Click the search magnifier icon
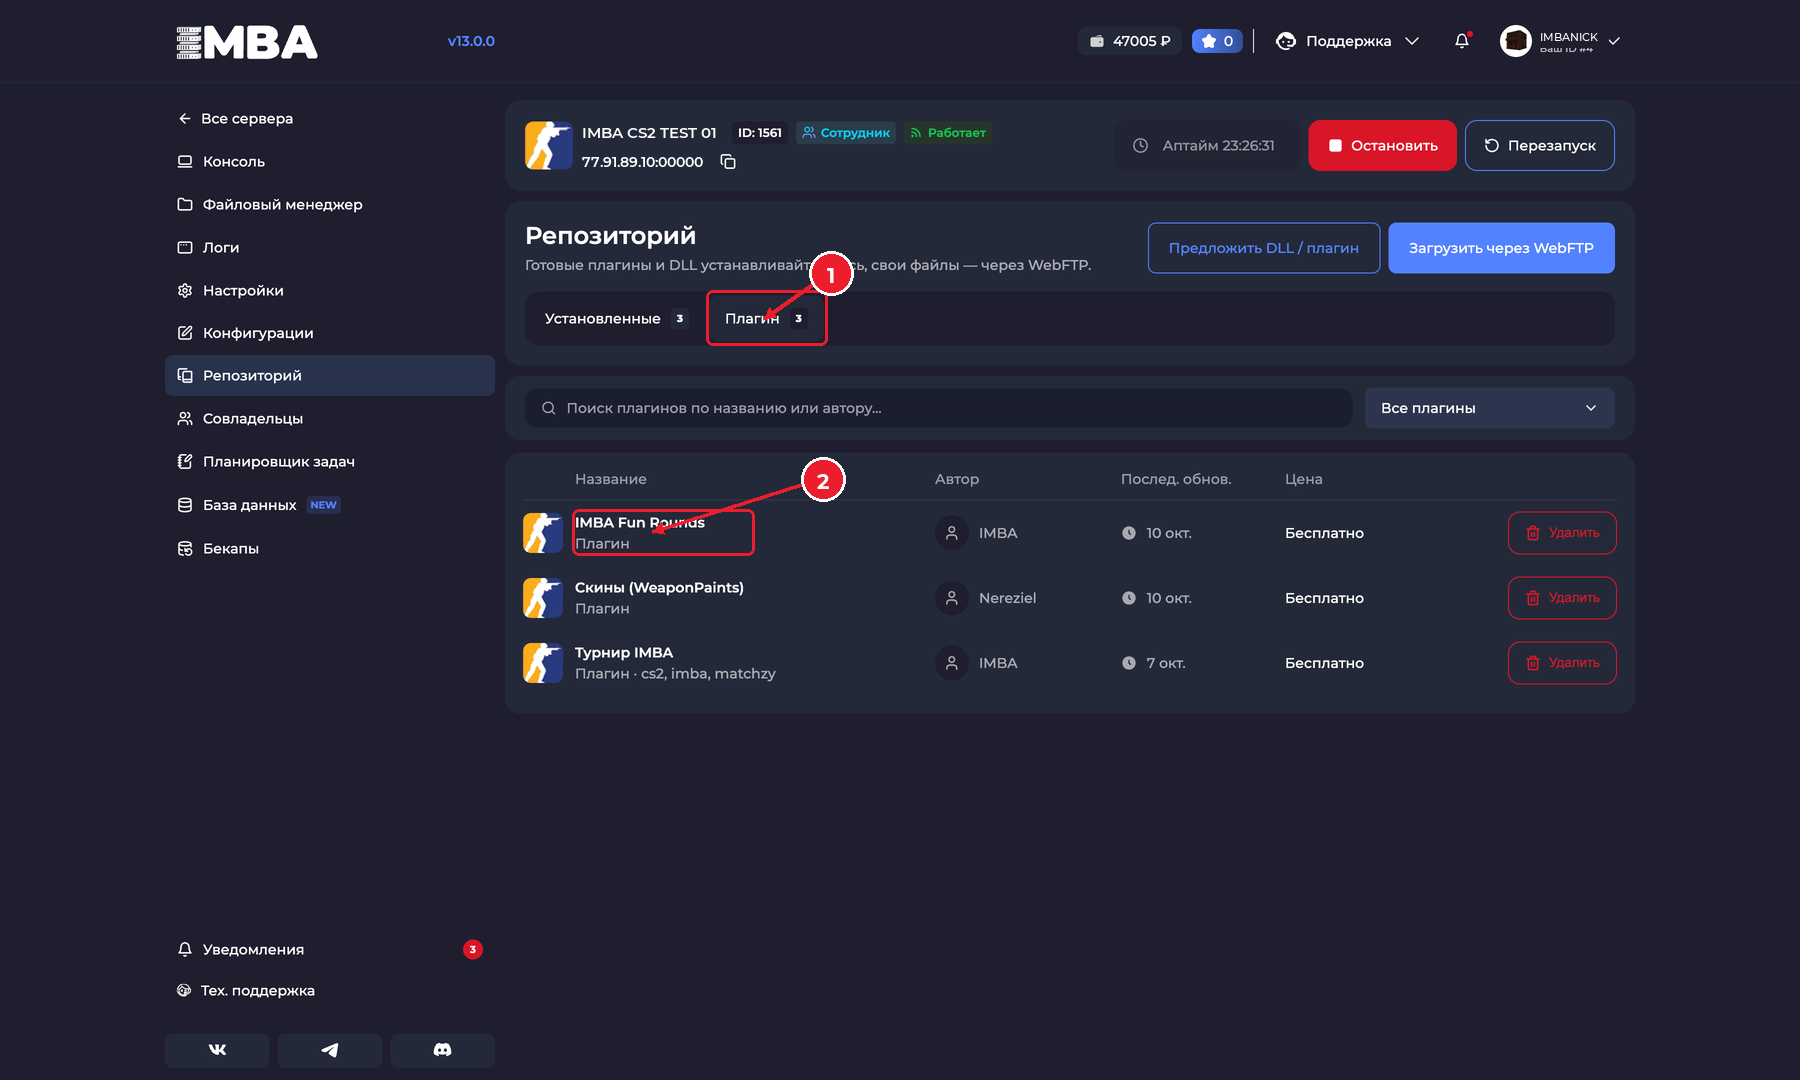Screen dimensions: 1800x1080 (x=549, y=408)
